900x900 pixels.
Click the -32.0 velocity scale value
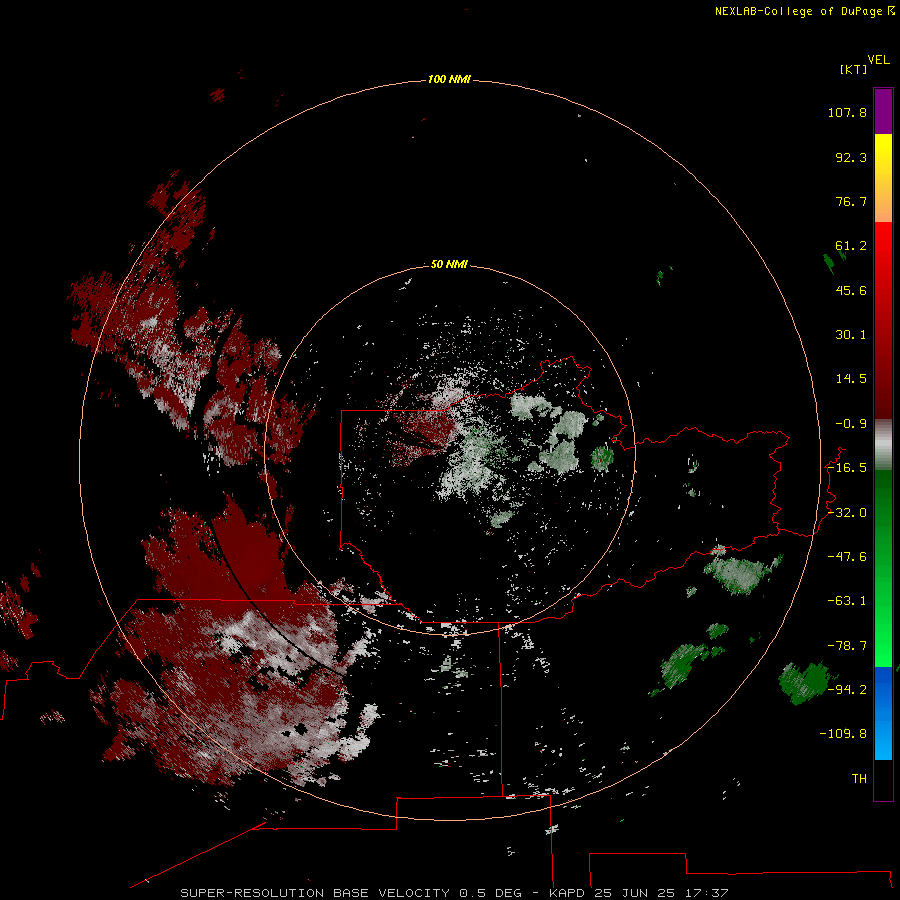click(x=847, y=513)
